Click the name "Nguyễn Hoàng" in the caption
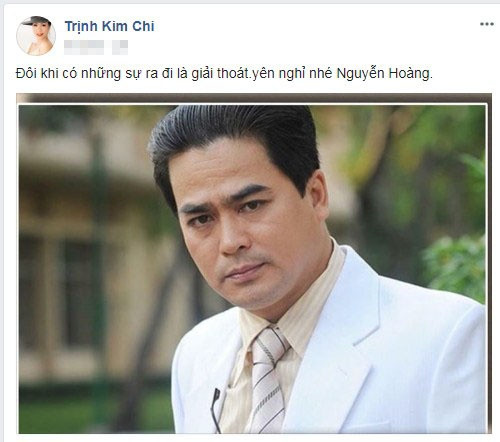This screenshot has height=442, width=500. pyautogui.click(x=384, y=74)
